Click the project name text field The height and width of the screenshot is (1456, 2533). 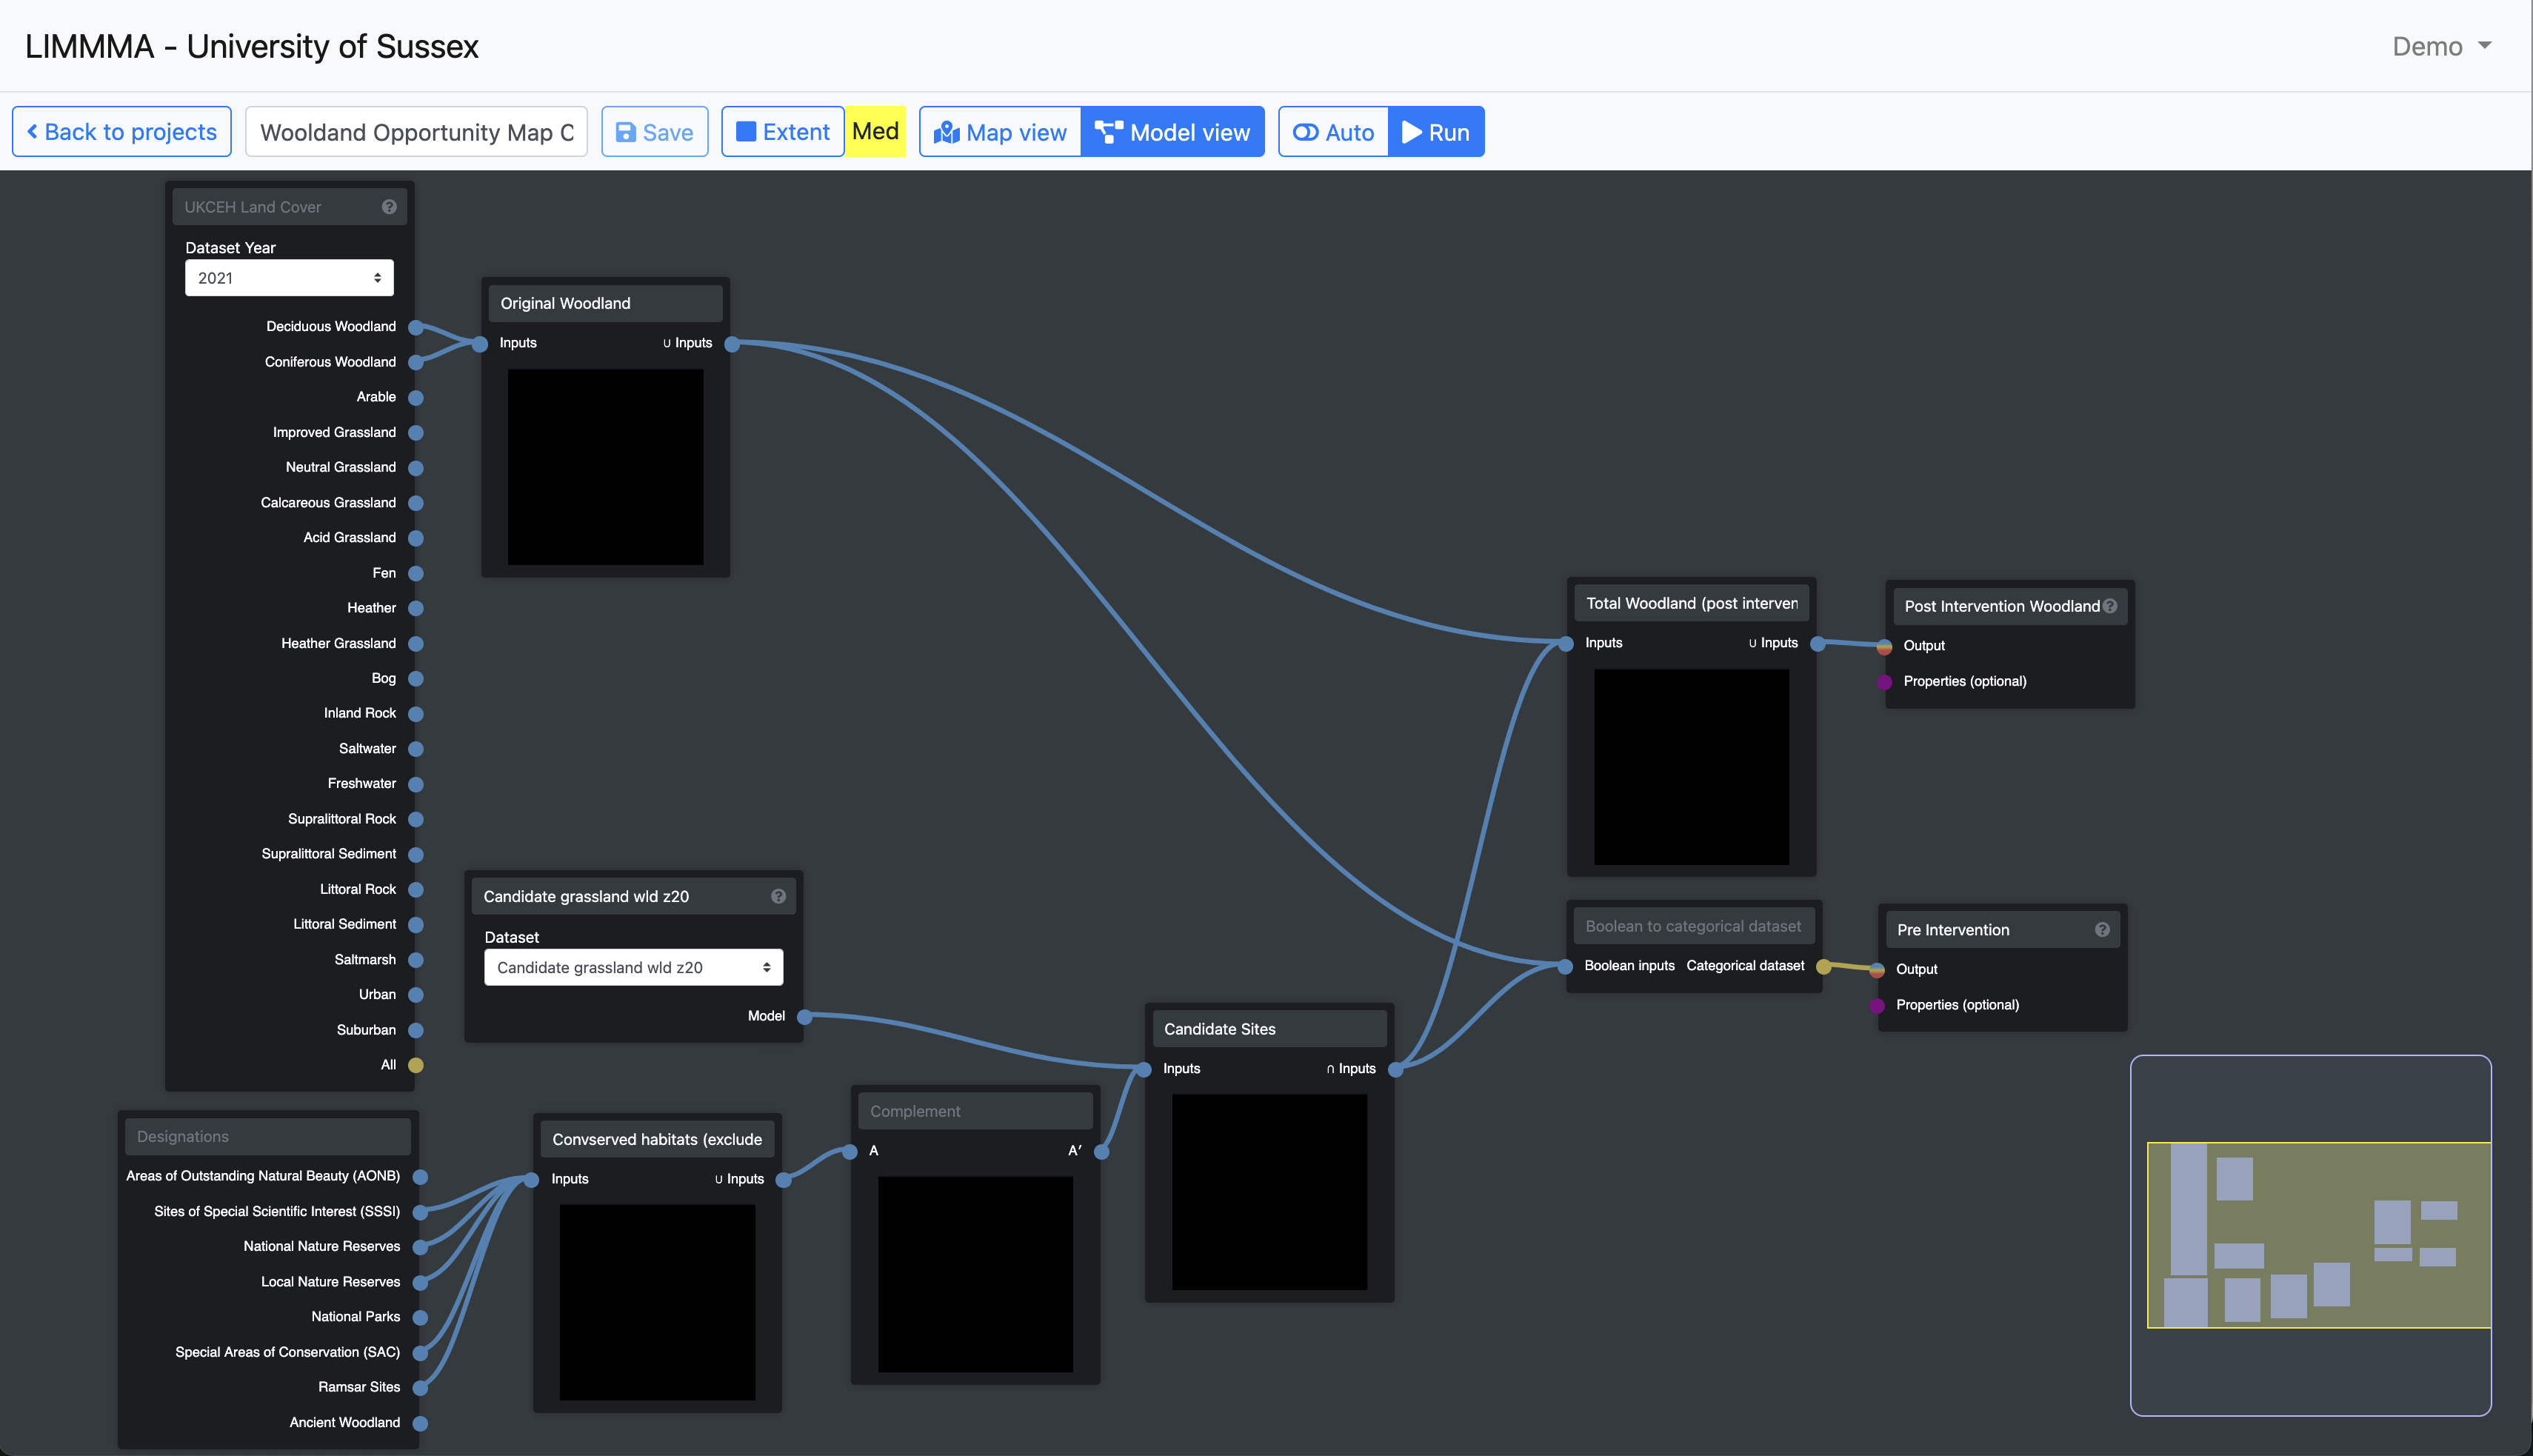coord(416,132)
